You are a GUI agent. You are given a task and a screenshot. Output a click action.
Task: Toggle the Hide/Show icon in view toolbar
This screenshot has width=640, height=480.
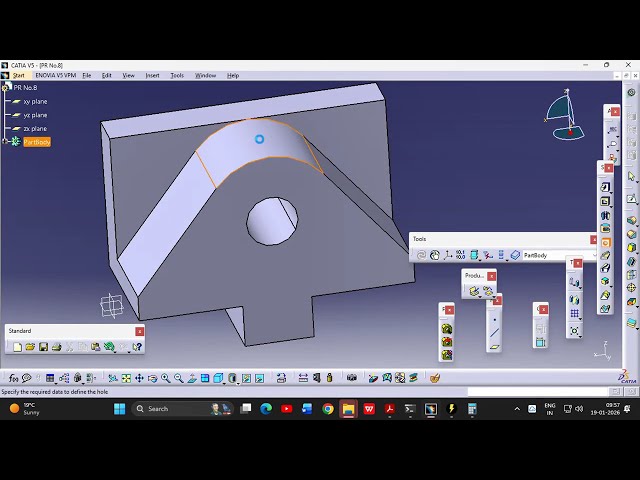(x=246, y=378)
